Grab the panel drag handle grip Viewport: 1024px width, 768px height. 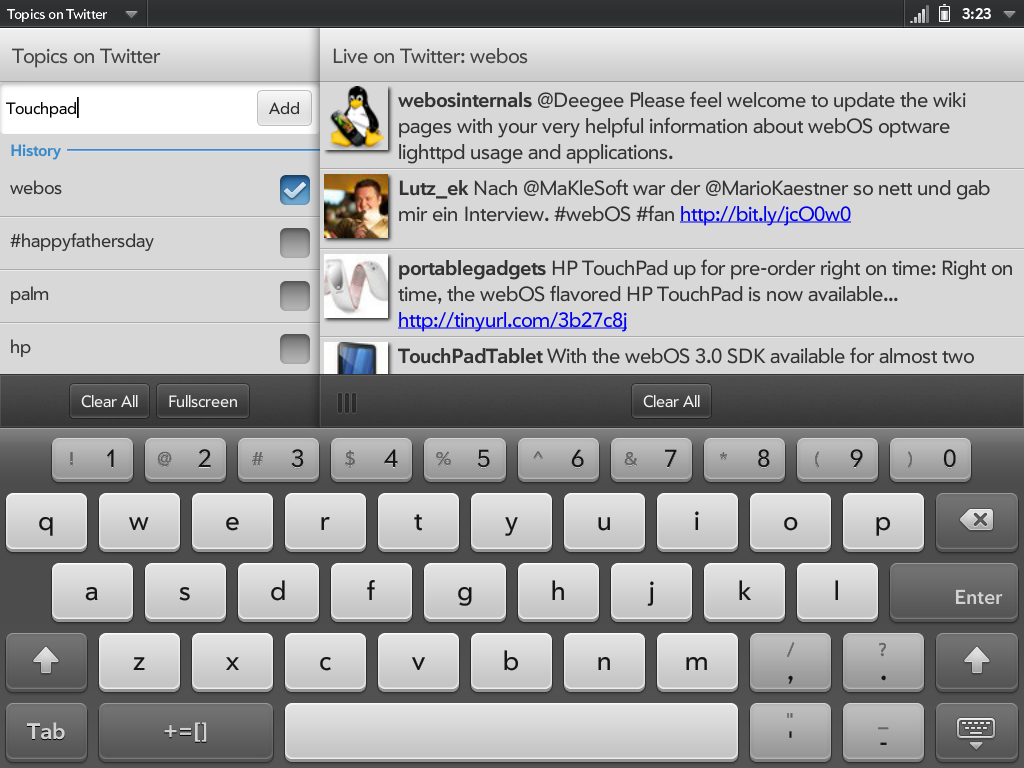[x=347, y=402]
